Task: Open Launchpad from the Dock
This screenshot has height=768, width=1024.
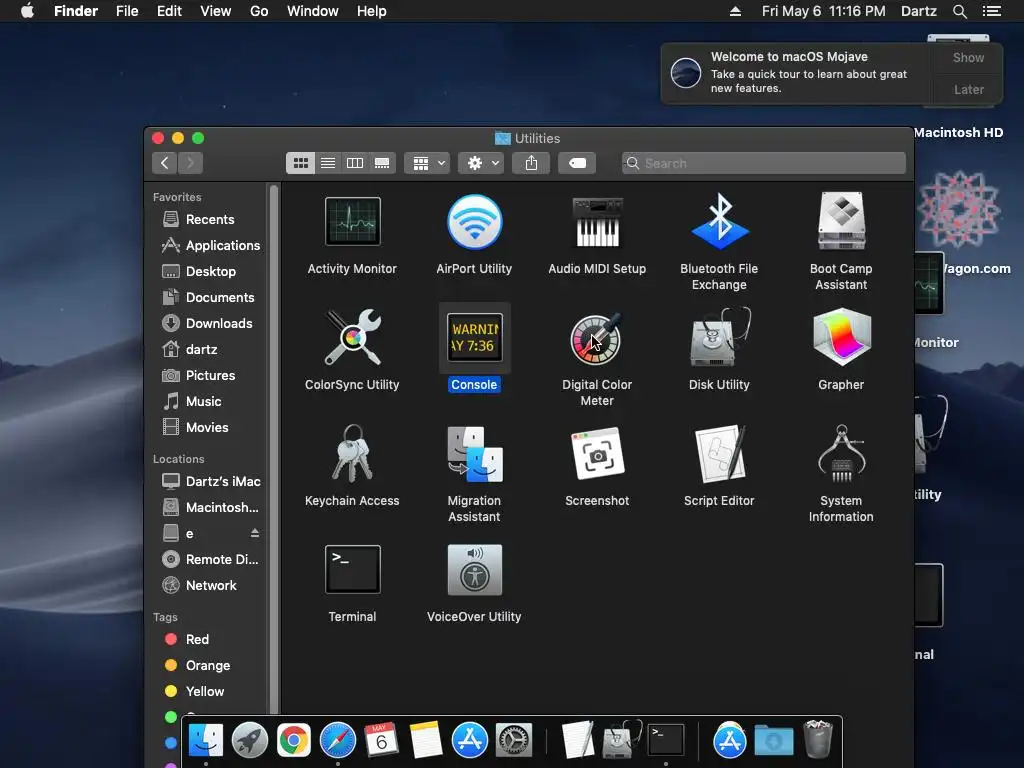Action: pyautogui.click(x=250, y=741)
